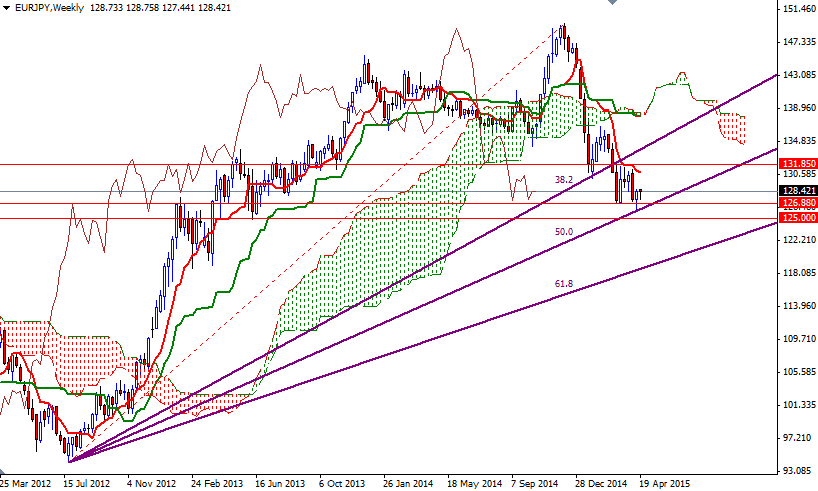Click the 93.085 price scale value
The height and width of the screenshot is (491, 818).
799,471
